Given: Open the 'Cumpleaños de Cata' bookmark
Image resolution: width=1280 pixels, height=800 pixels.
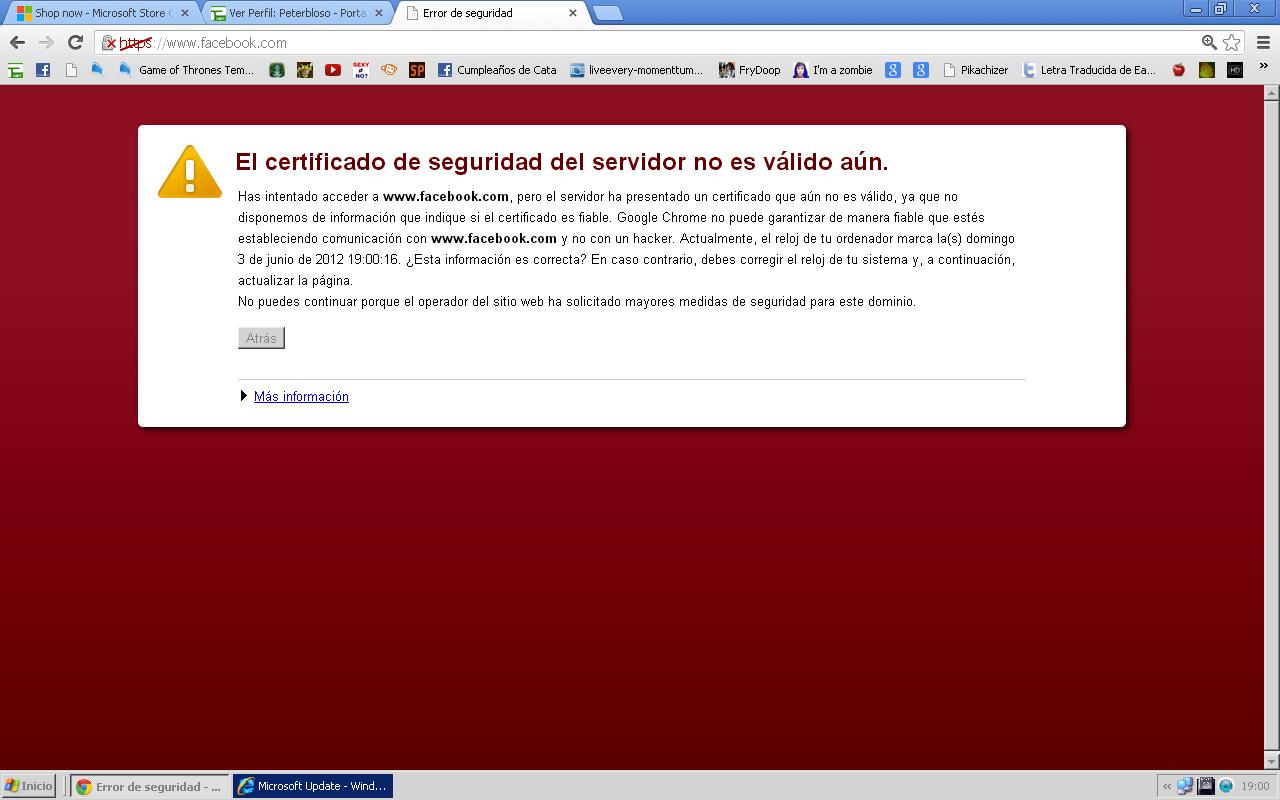Looking at the screenshot, I should 497,70.
